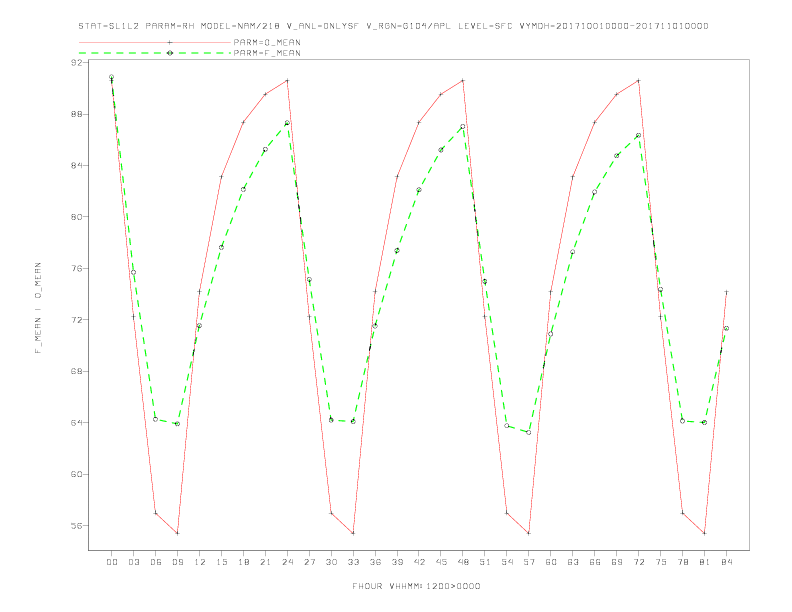Click the 92 tick label on y-axis
The image size is (792, 612).
pyautogui.click(x=77, y=63)
